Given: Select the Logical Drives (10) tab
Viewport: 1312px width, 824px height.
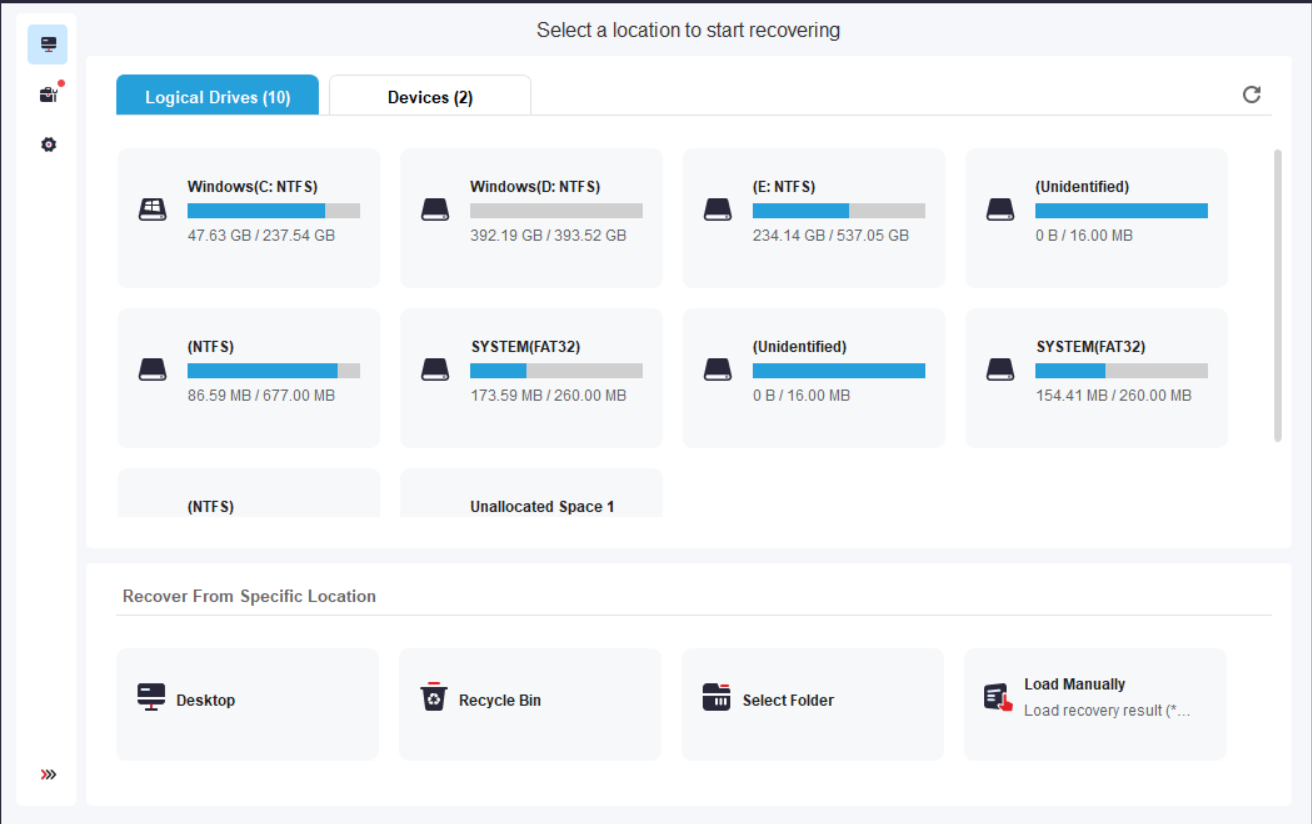Looking at the screenshot, I should click(217, 96).
